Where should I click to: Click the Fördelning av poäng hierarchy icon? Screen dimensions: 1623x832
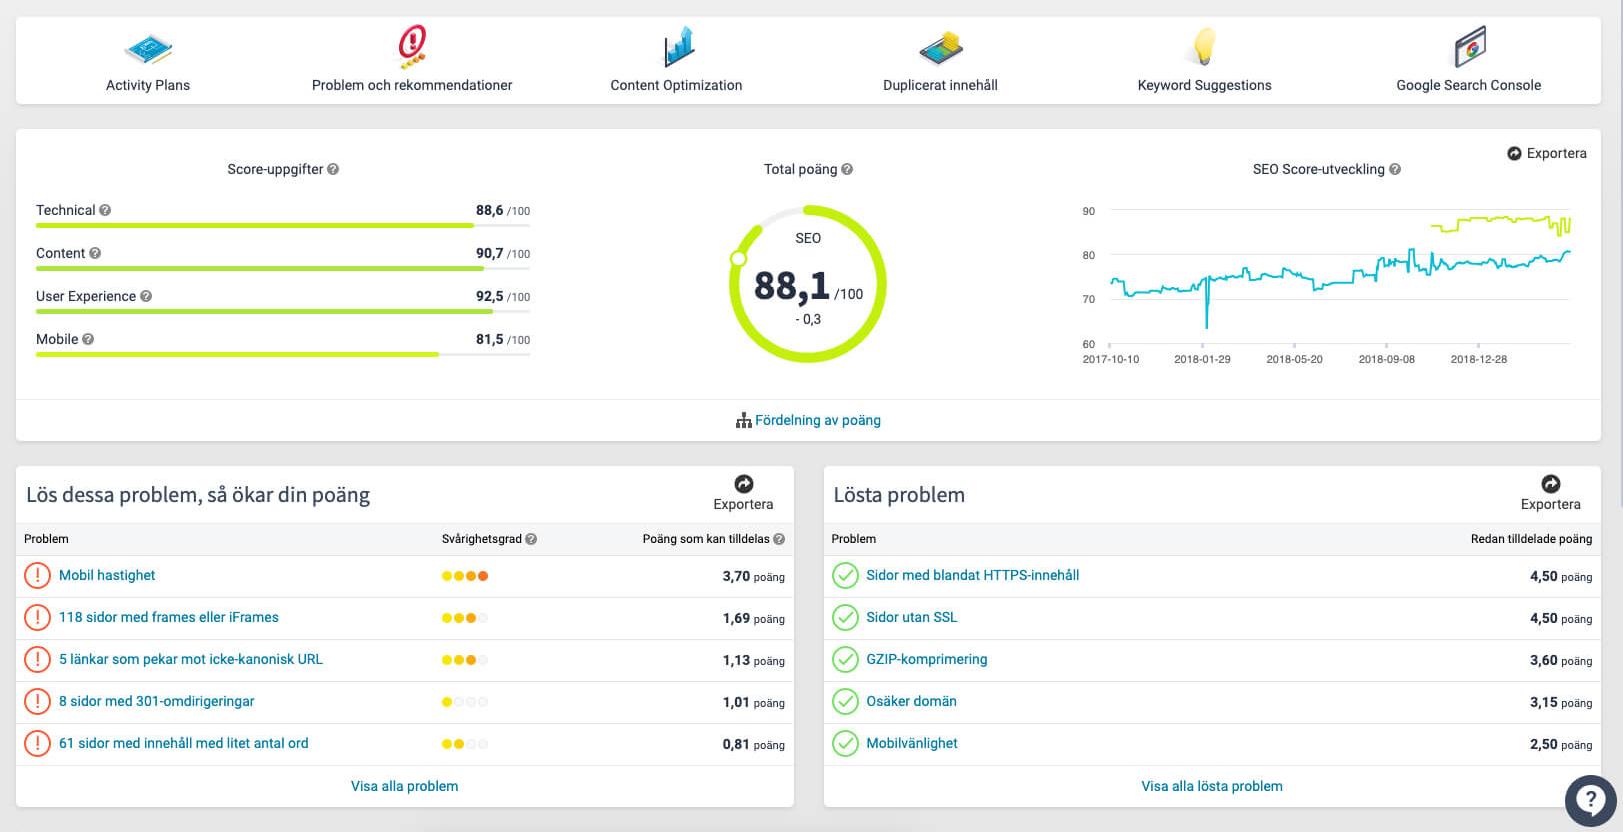[x=743, y=421]
